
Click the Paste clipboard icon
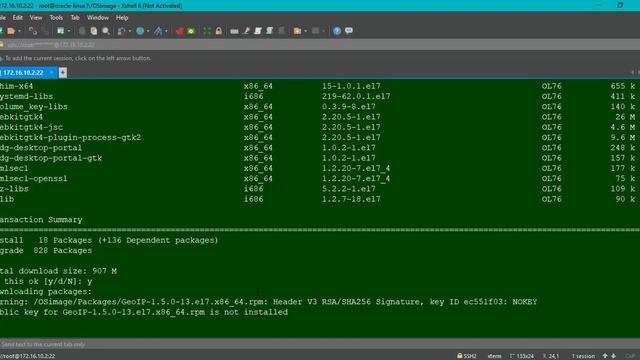(x=94, y=31)
